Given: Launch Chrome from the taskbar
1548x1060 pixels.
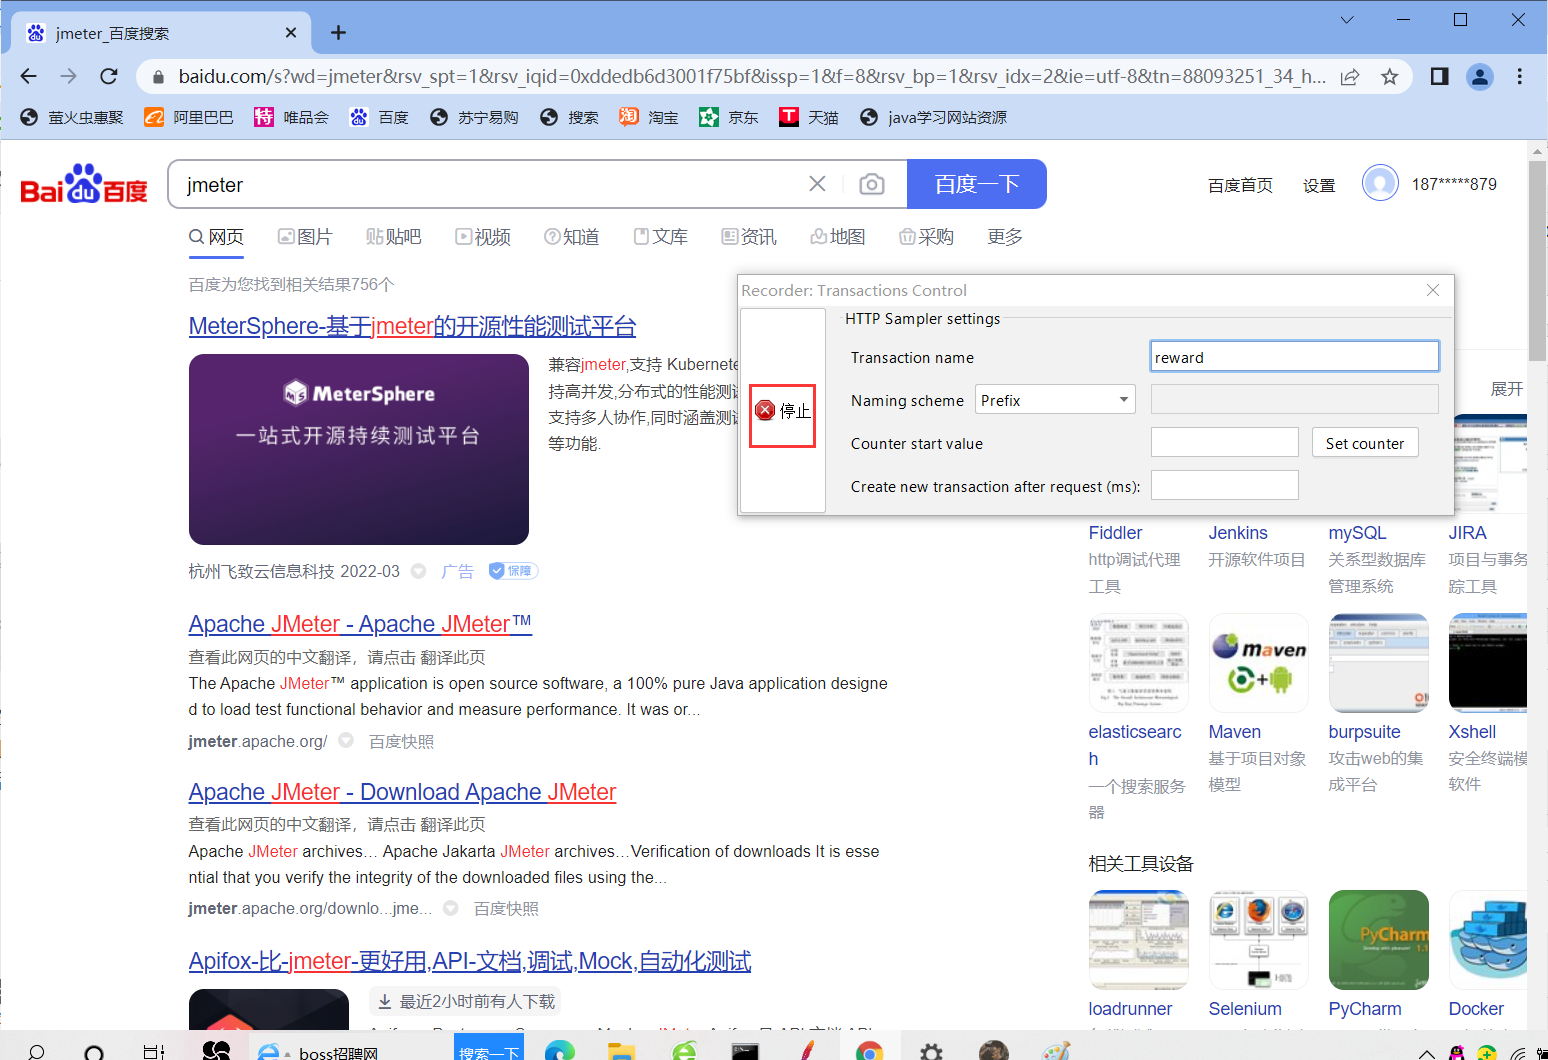Looking at the screenshot, I should coord(868,1050).
